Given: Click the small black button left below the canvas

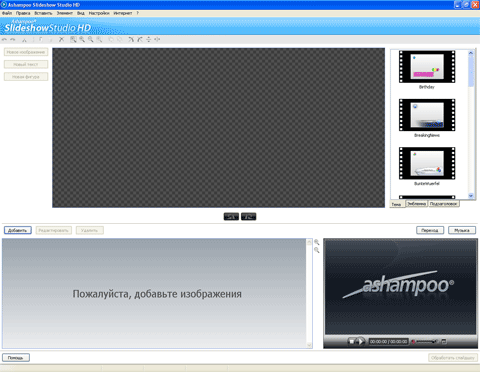Looking at the screenshot, I should (x=231, y=217).
